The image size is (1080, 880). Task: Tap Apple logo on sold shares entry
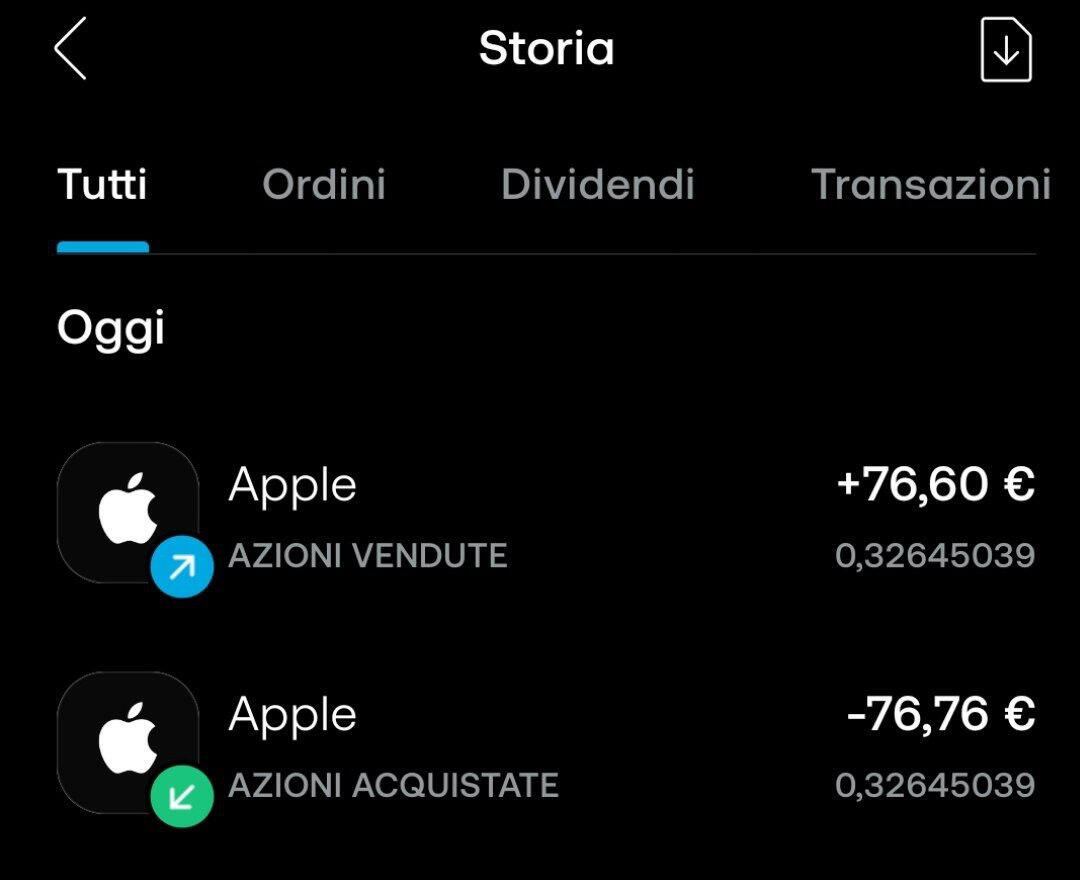127,510
